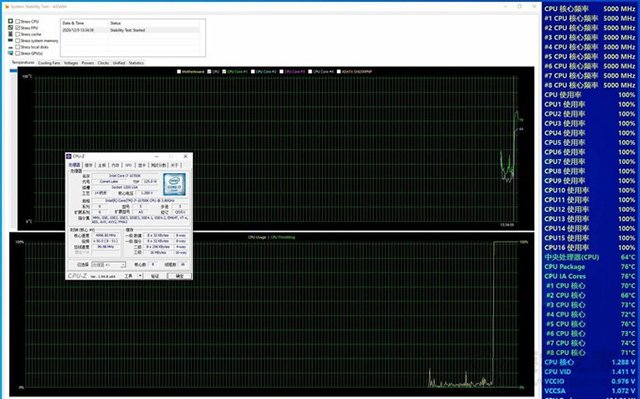Select the Stability Test Started log row
This screenshot has width=640, height=399.
[x=131, y=30]
